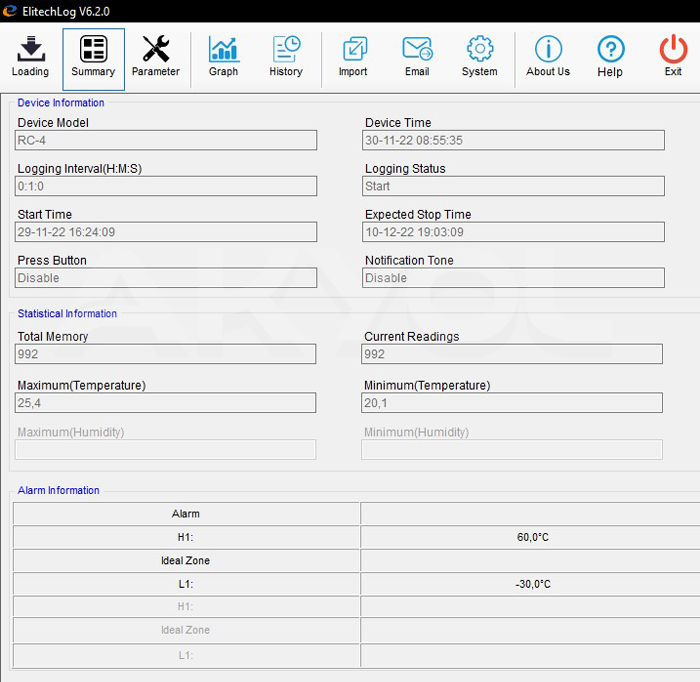This screenshot has width=700, height=682.
Task: Click the Help question mark icon
Action: click(x=610, y=49)
